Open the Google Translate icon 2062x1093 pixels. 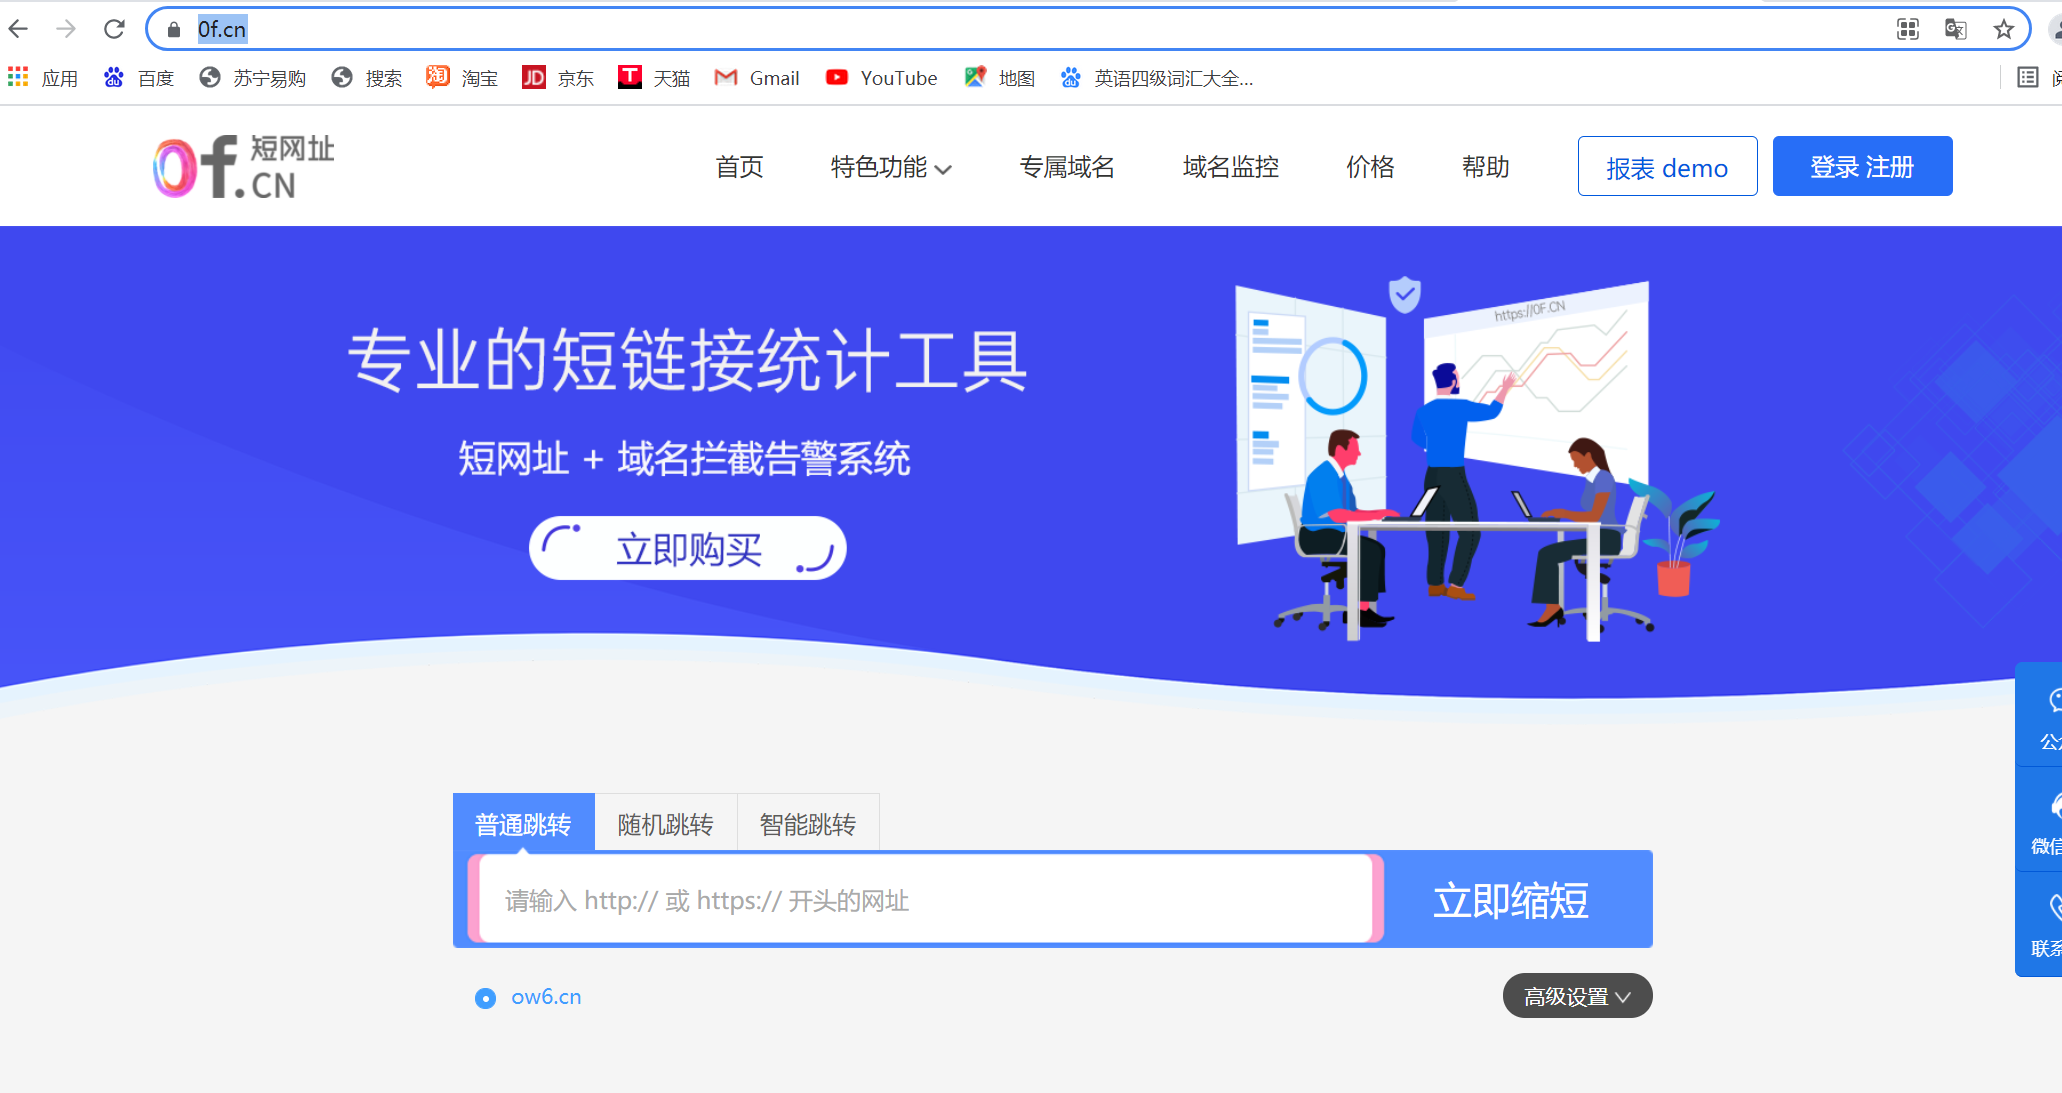(x=1954, y=29)
